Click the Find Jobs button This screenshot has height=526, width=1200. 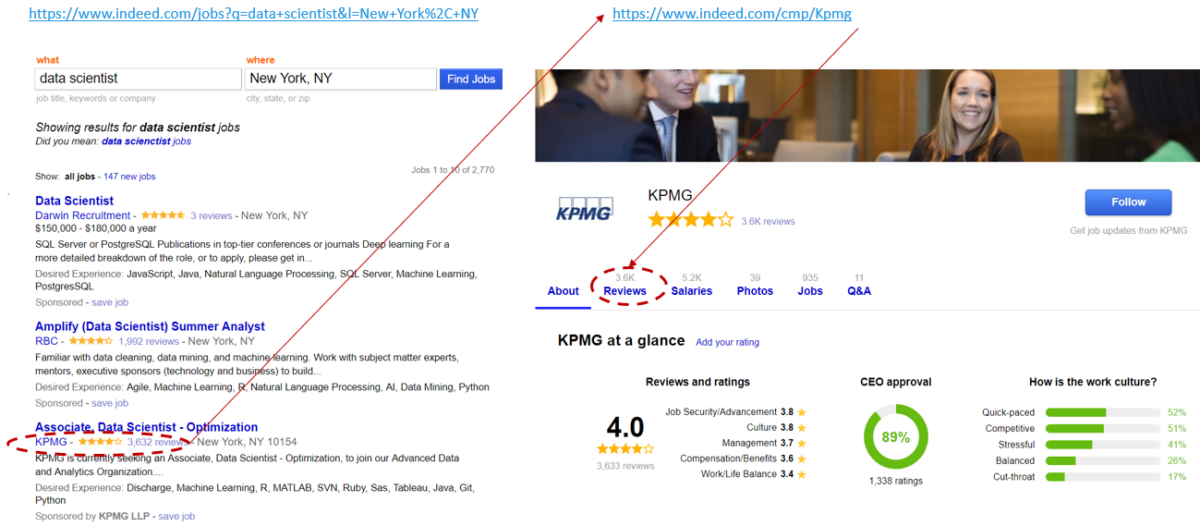471,79
